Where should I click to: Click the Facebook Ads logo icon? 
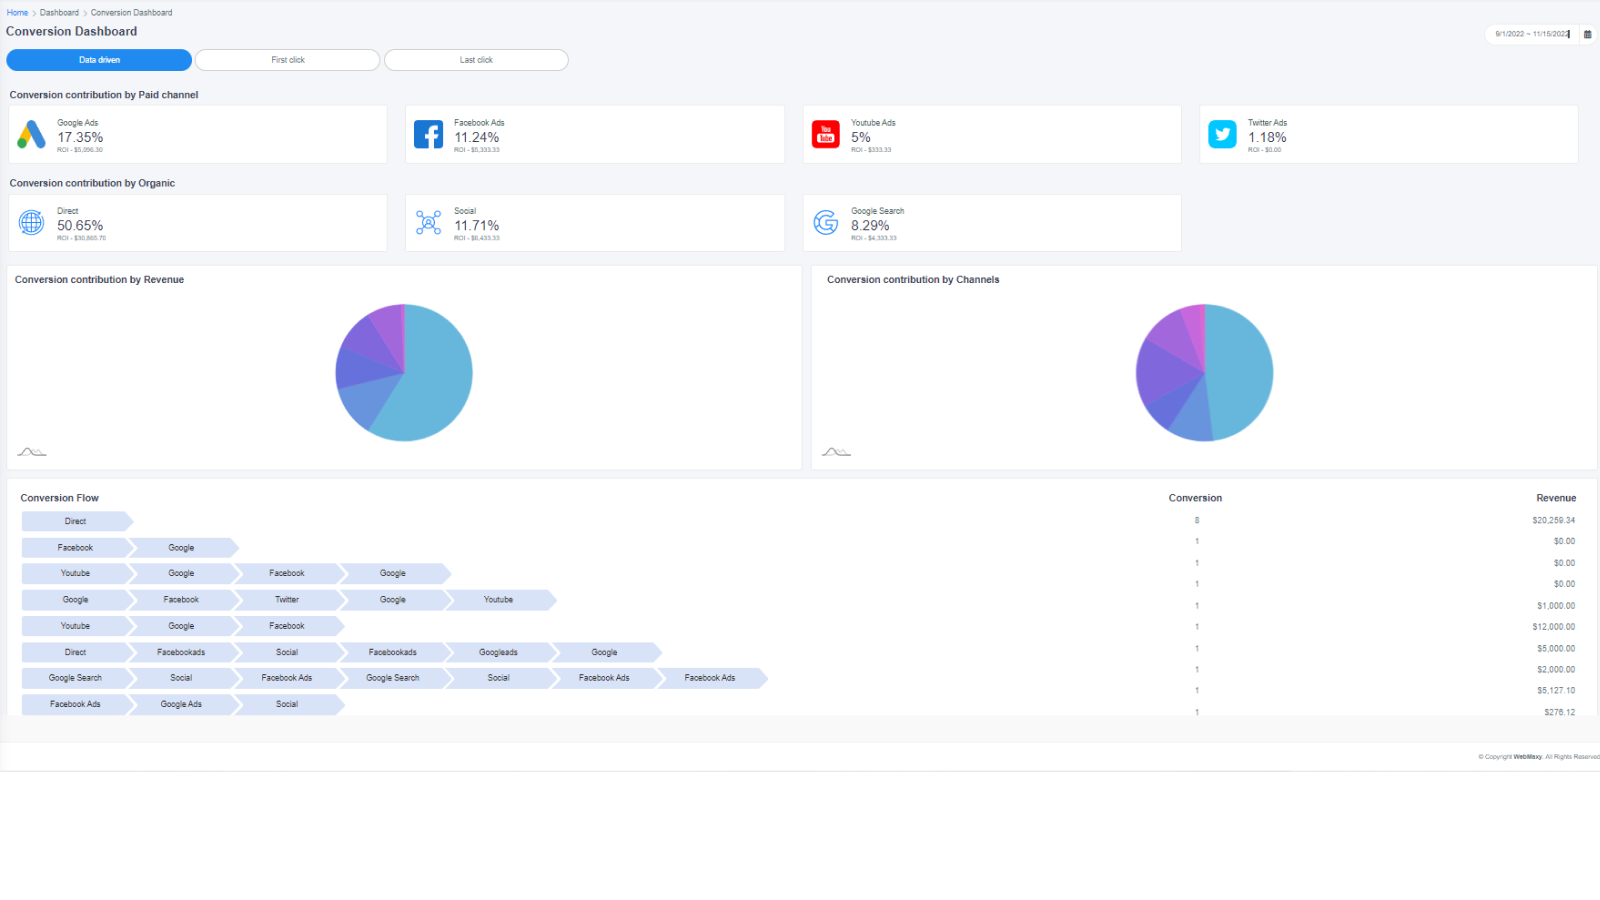tap(428, 134)
